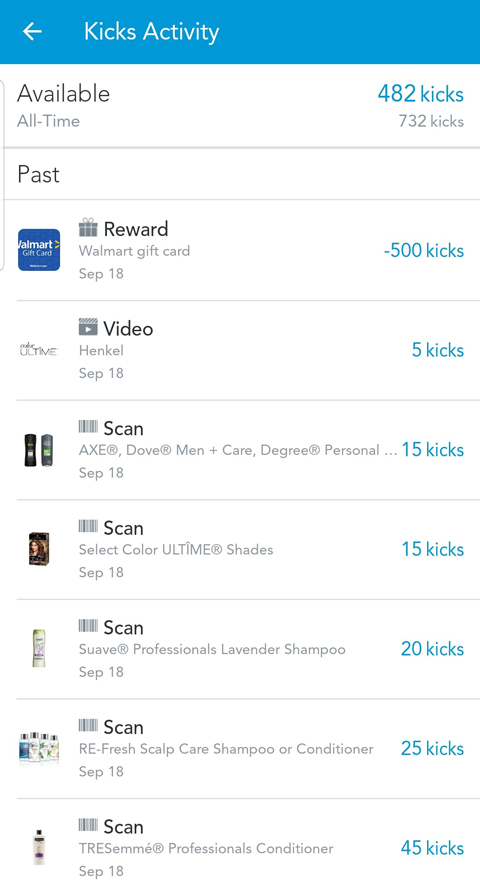This screenshot has width=480, height=891.
Task: Select the hair color box thumbnail
Action: (39, 549)
